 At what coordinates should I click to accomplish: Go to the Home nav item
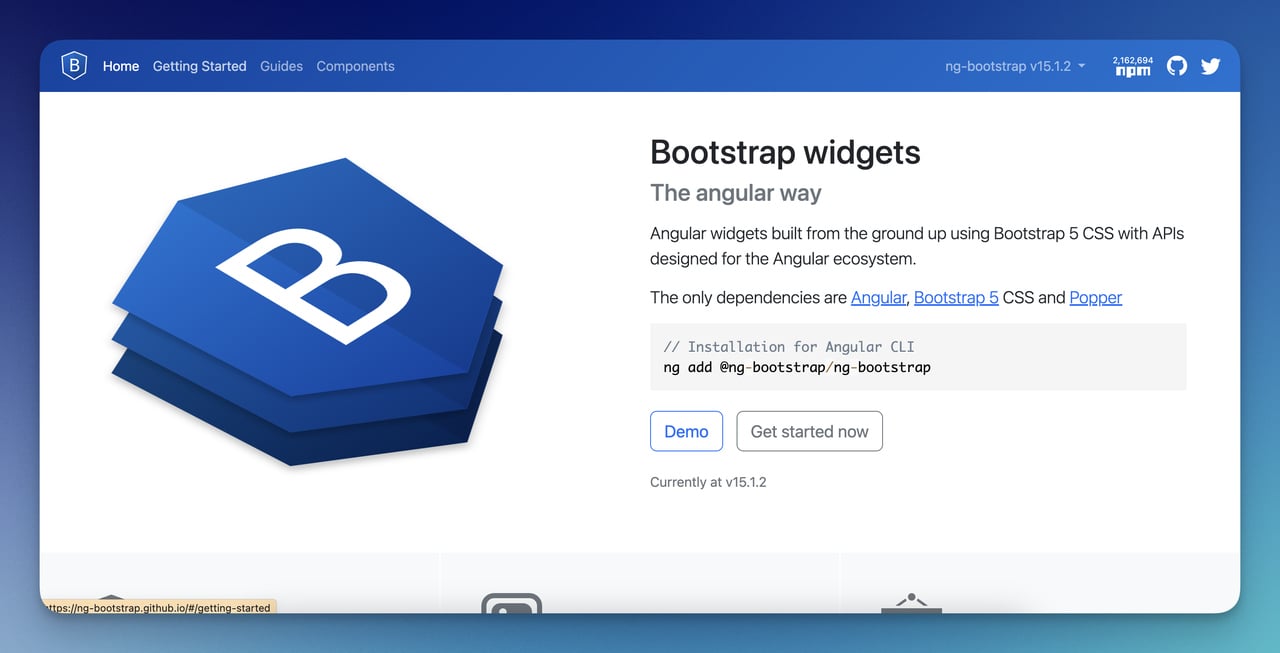pos(121,66)
